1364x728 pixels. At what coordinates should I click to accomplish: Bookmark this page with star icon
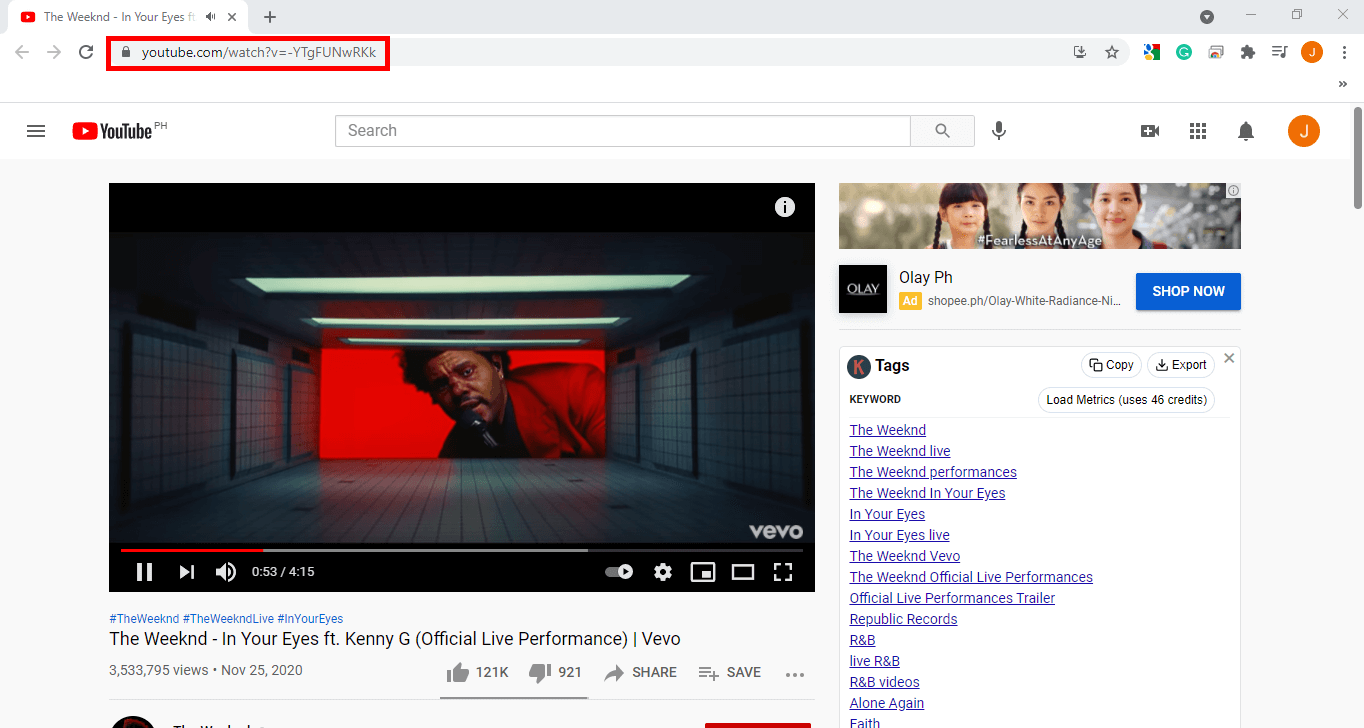[1111, 52]
